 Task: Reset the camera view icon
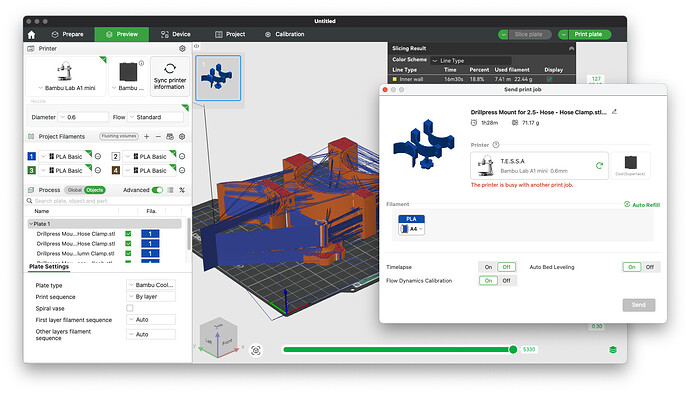point(256,350)
